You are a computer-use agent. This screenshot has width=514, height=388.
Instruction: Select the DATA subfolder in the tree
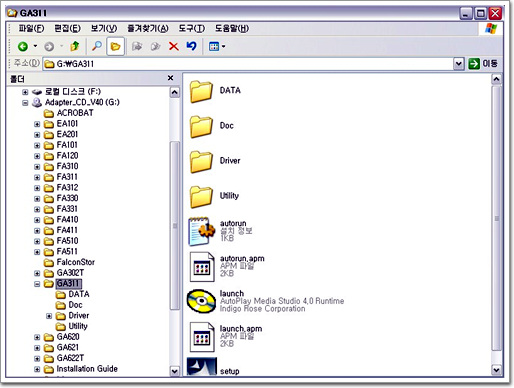coord(73,294)
